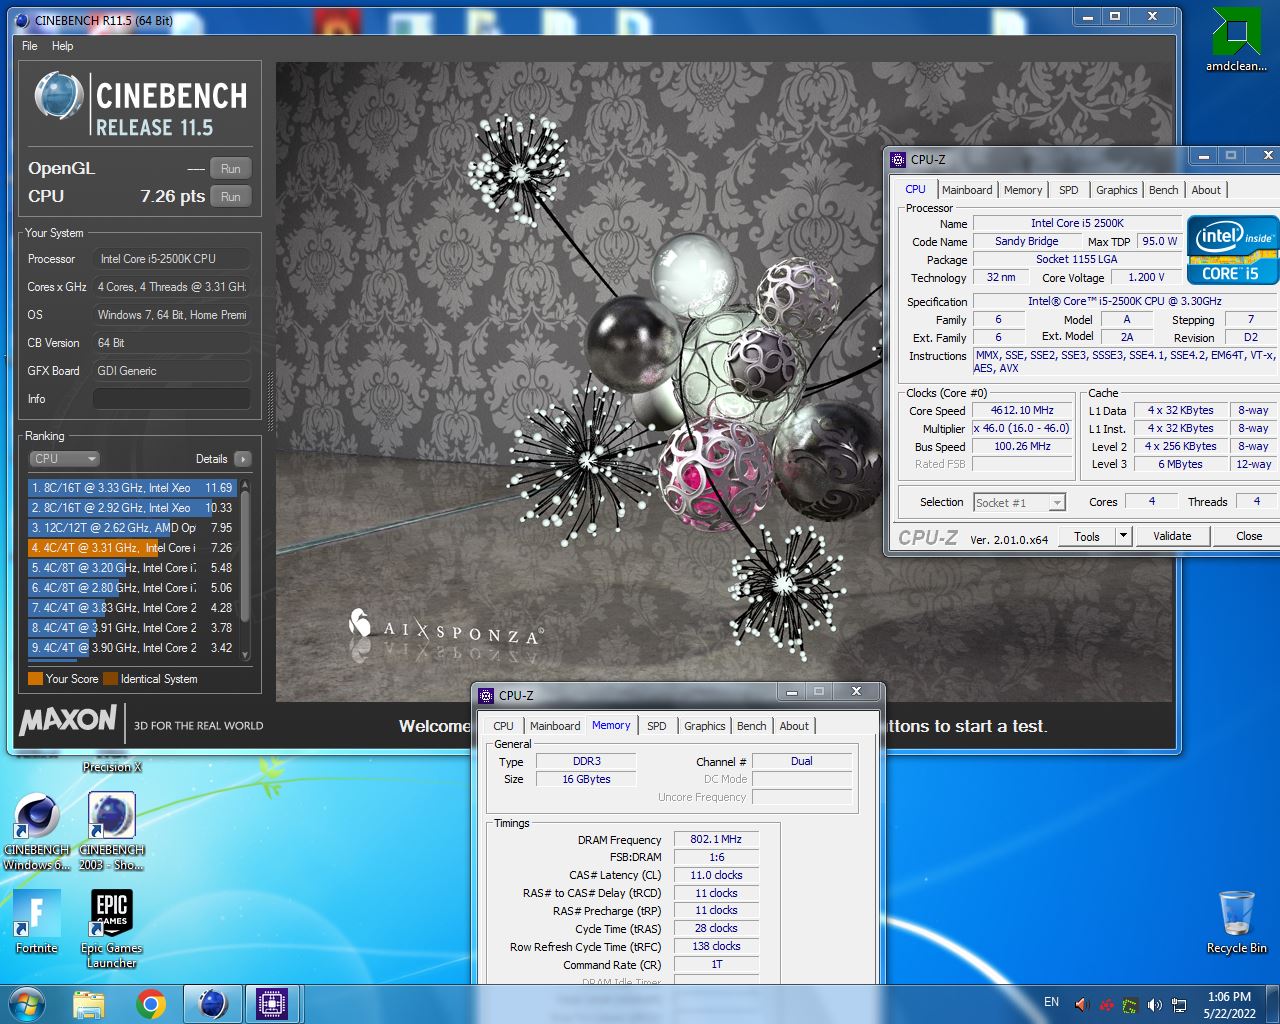Click the CPU-Z title bar icon on the CPU window
Screen dimensions: 1280x1024
click(898, 159)
